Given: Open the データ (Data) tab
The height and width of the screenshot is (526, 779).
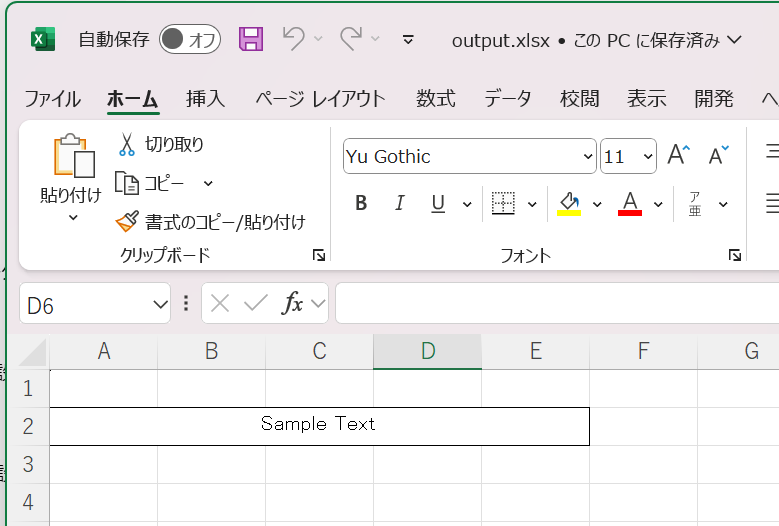Looking at the screenshot, I should (x=508, y=99).
